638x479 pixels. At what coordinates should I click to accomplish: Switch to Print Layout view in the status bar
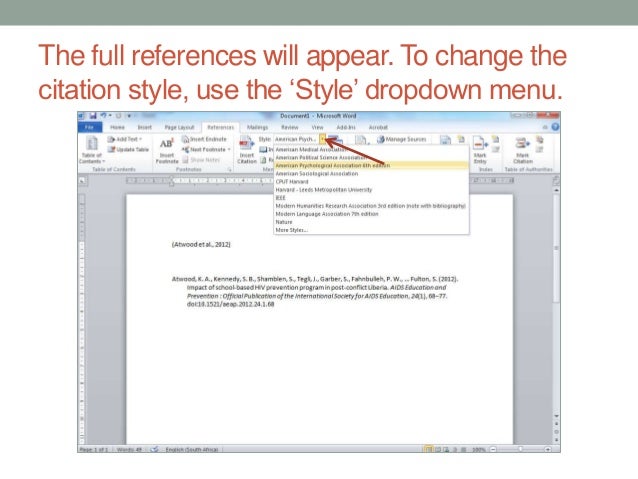click(x=428, y=449)
